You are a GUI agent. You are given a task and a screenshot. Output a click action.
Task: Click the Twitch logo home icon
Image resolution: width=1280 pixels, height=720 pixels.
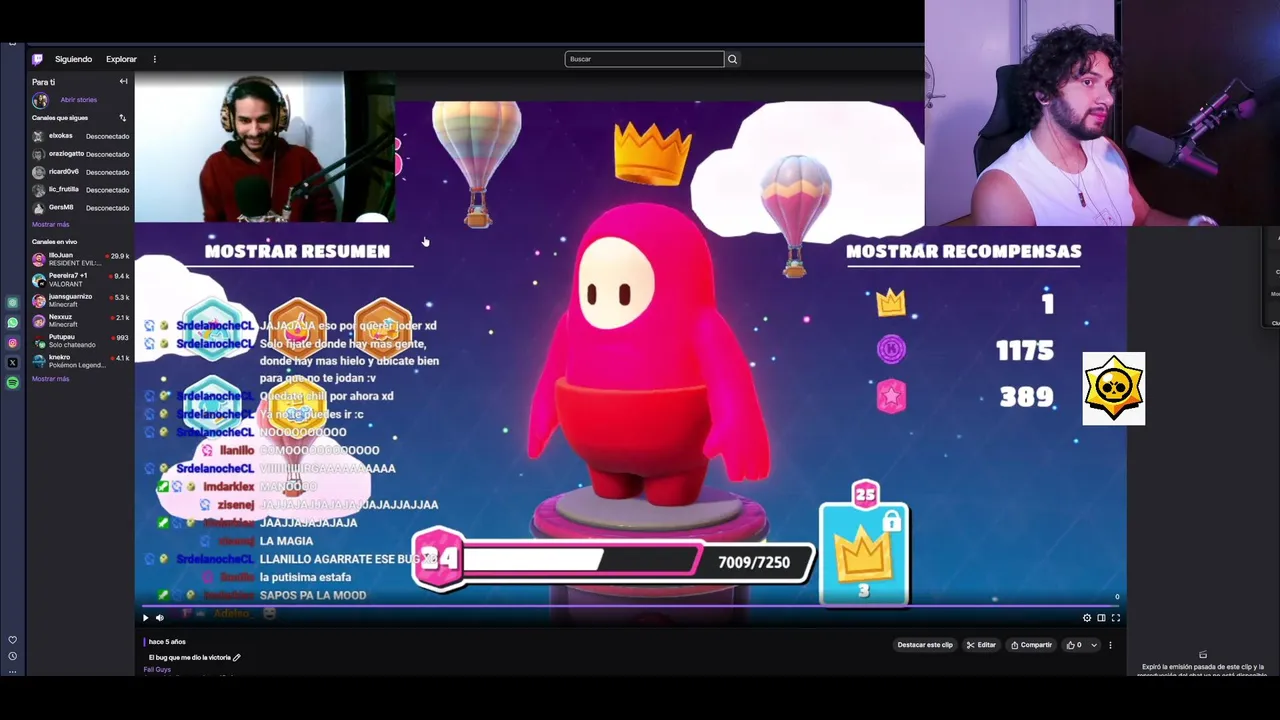(38, 59)
